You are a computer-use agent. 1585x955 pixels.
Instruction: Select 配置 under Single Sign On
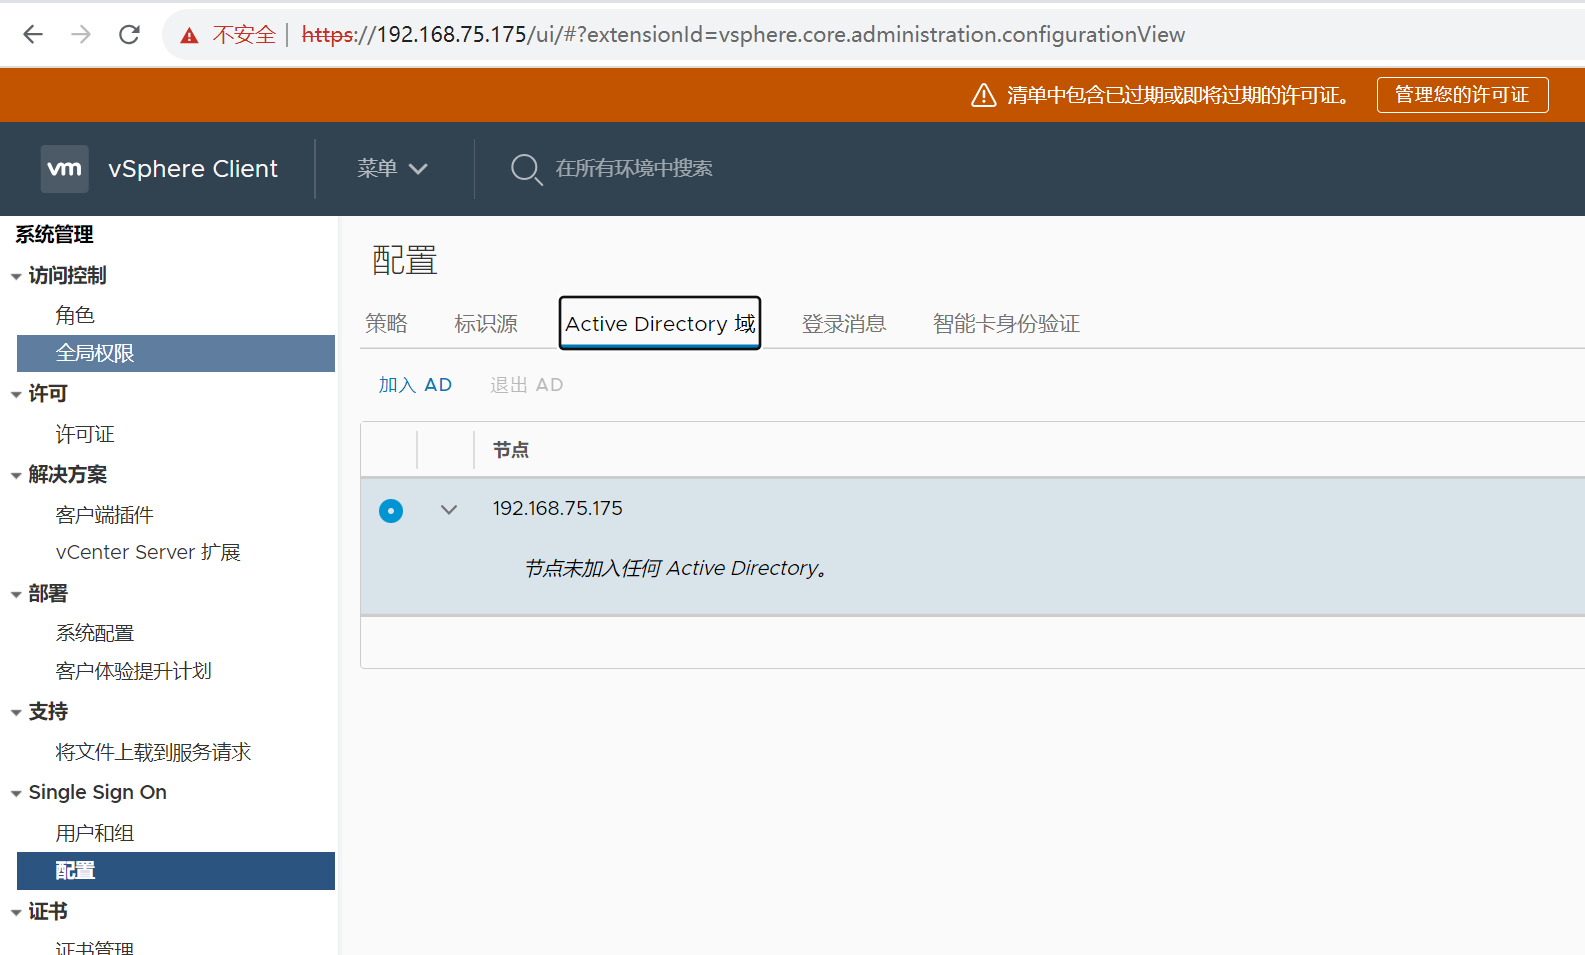pos(176,871)
